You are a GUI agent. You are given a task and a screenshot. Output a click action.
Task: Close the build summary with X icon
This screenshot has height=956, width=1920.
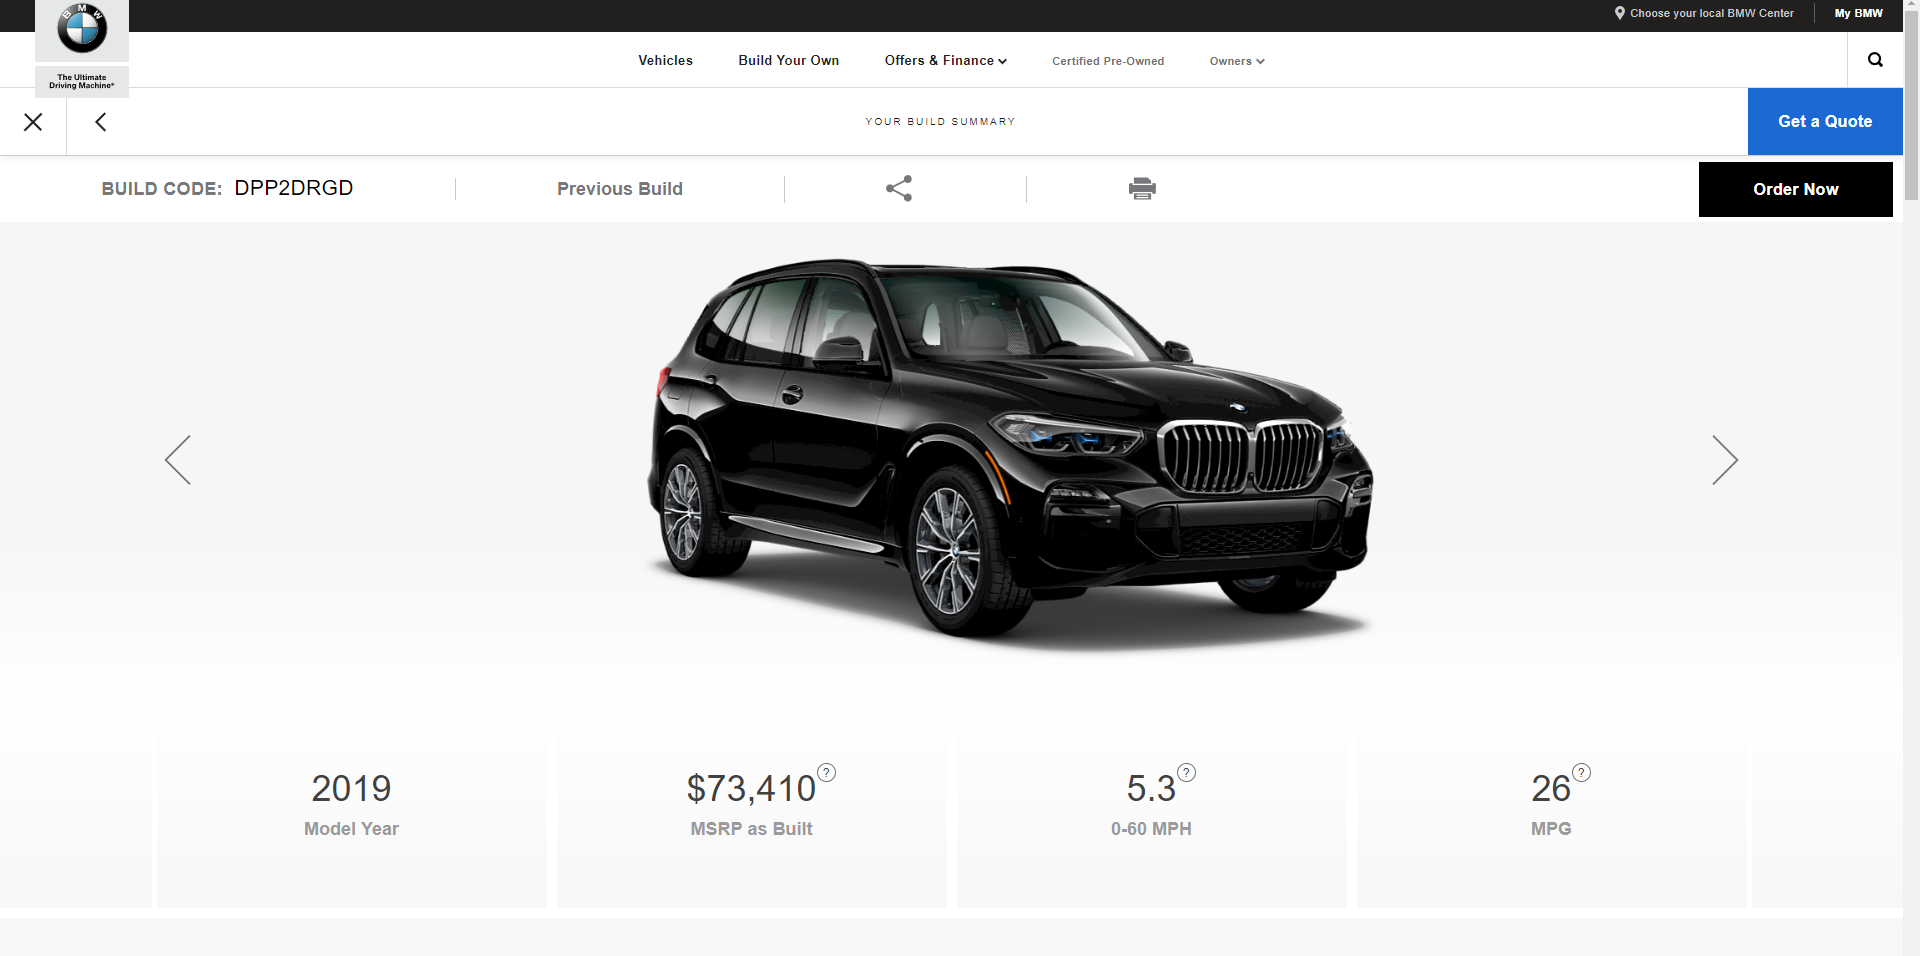tap(33, 122)
